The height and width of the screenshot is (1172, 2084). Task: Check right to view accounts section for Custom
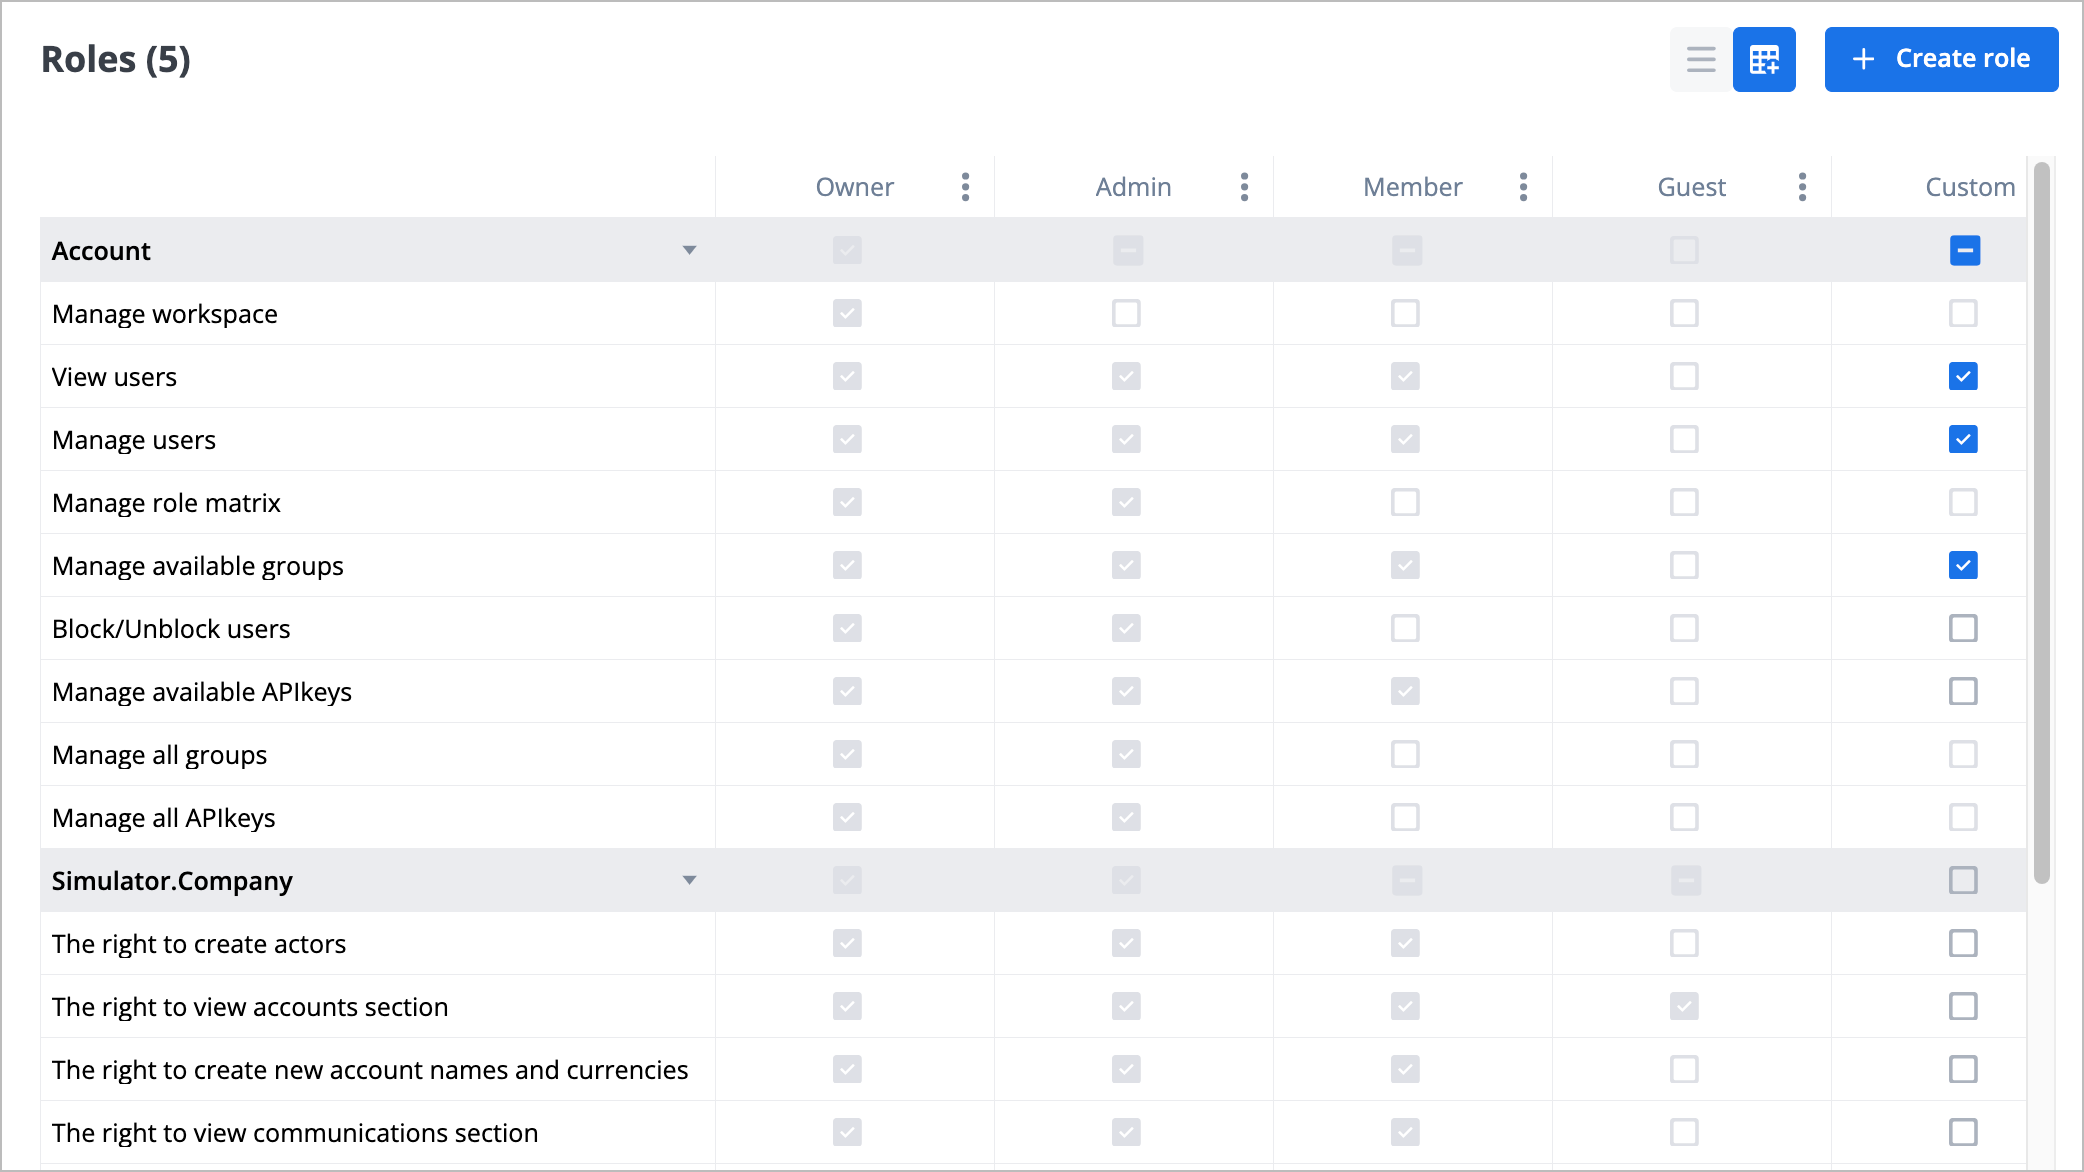click(x=1963, y=1006)
